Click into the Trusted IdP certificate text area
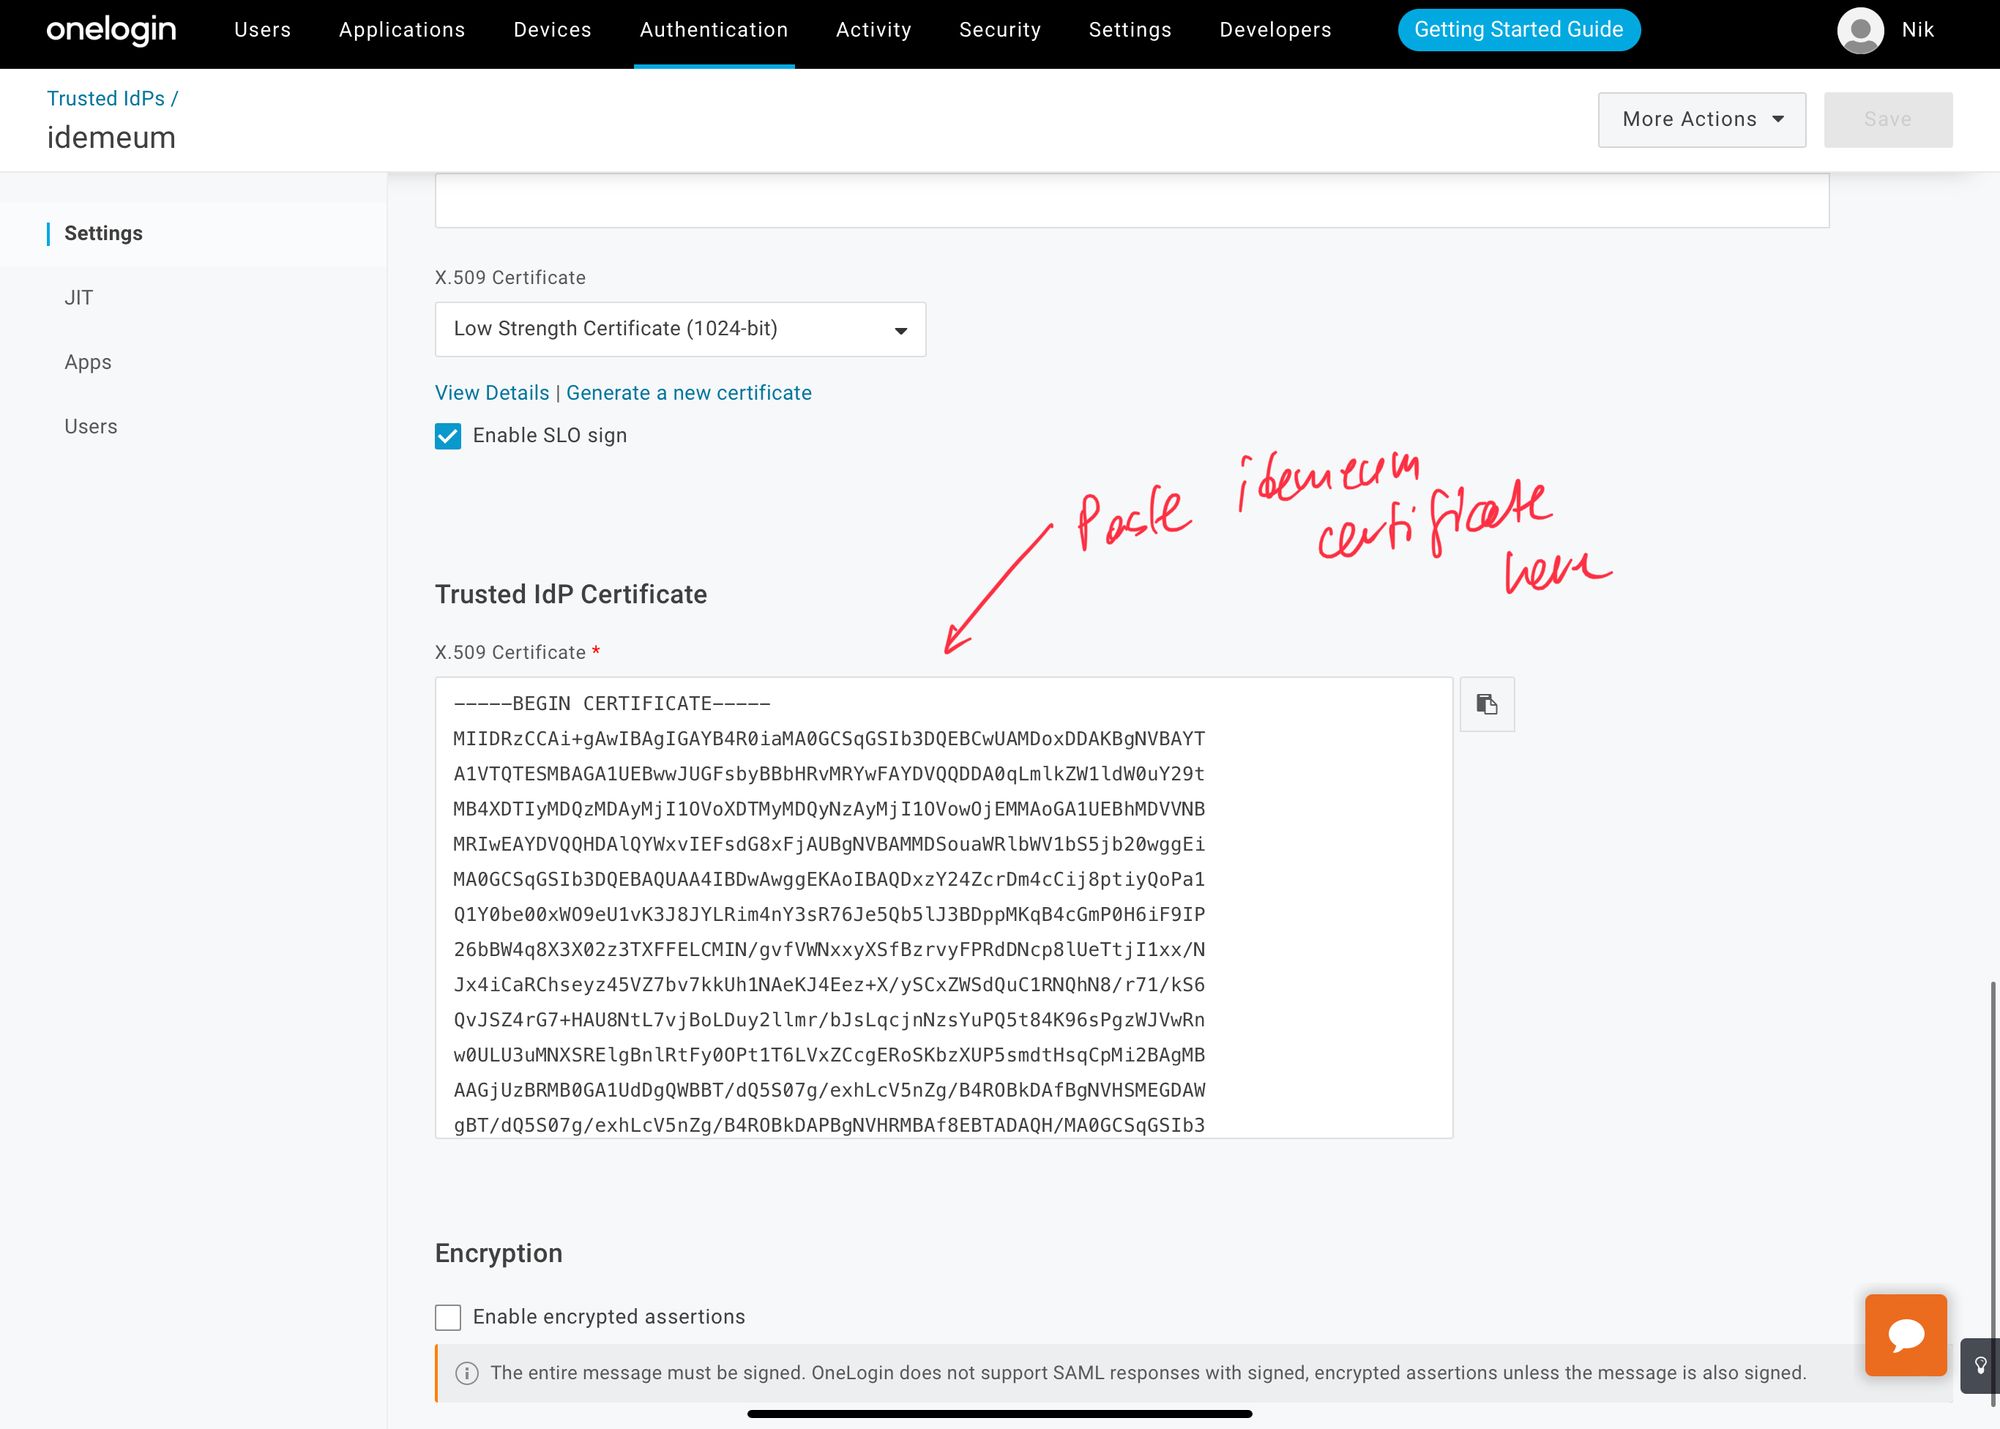This screenshot has width=2000, height=1429. click(944, 908)
